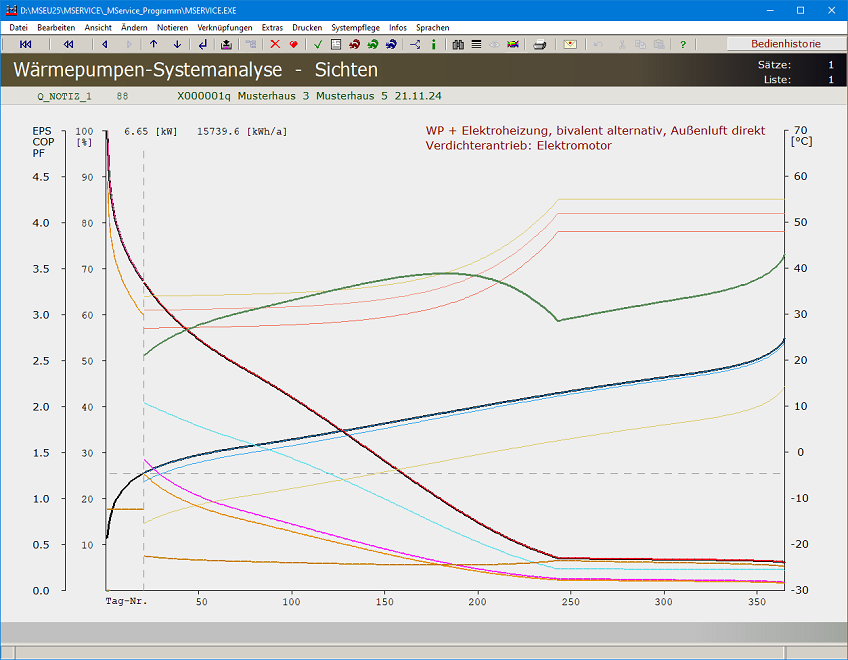Open the Drucken menu
Image resolution: width=848 pixels, height=660 pixels.
(x=307, y=27)
